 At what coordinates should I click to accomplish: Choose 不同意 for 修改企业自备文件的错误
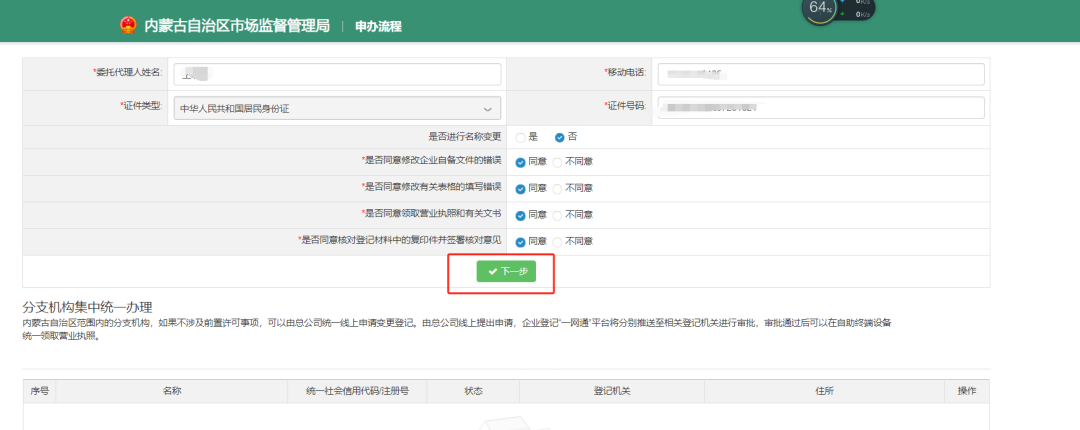557,163
